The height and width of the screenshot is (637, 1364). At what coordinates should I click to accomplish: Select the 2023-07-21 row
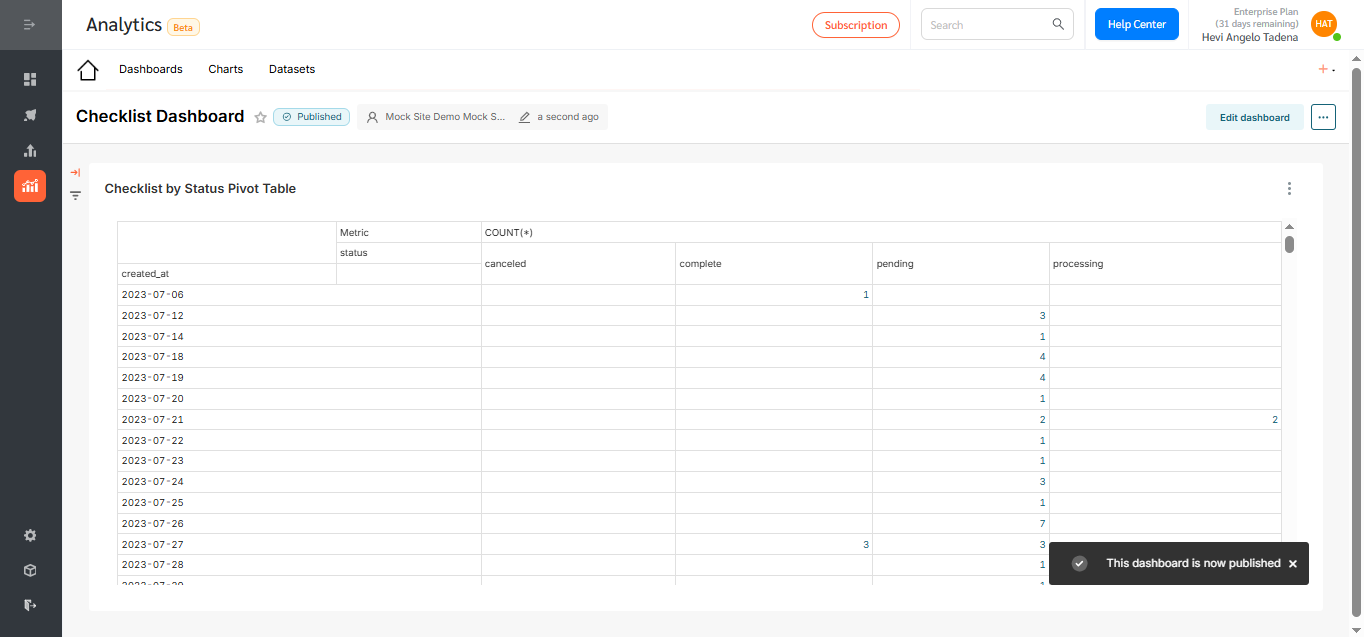(699, 420)
